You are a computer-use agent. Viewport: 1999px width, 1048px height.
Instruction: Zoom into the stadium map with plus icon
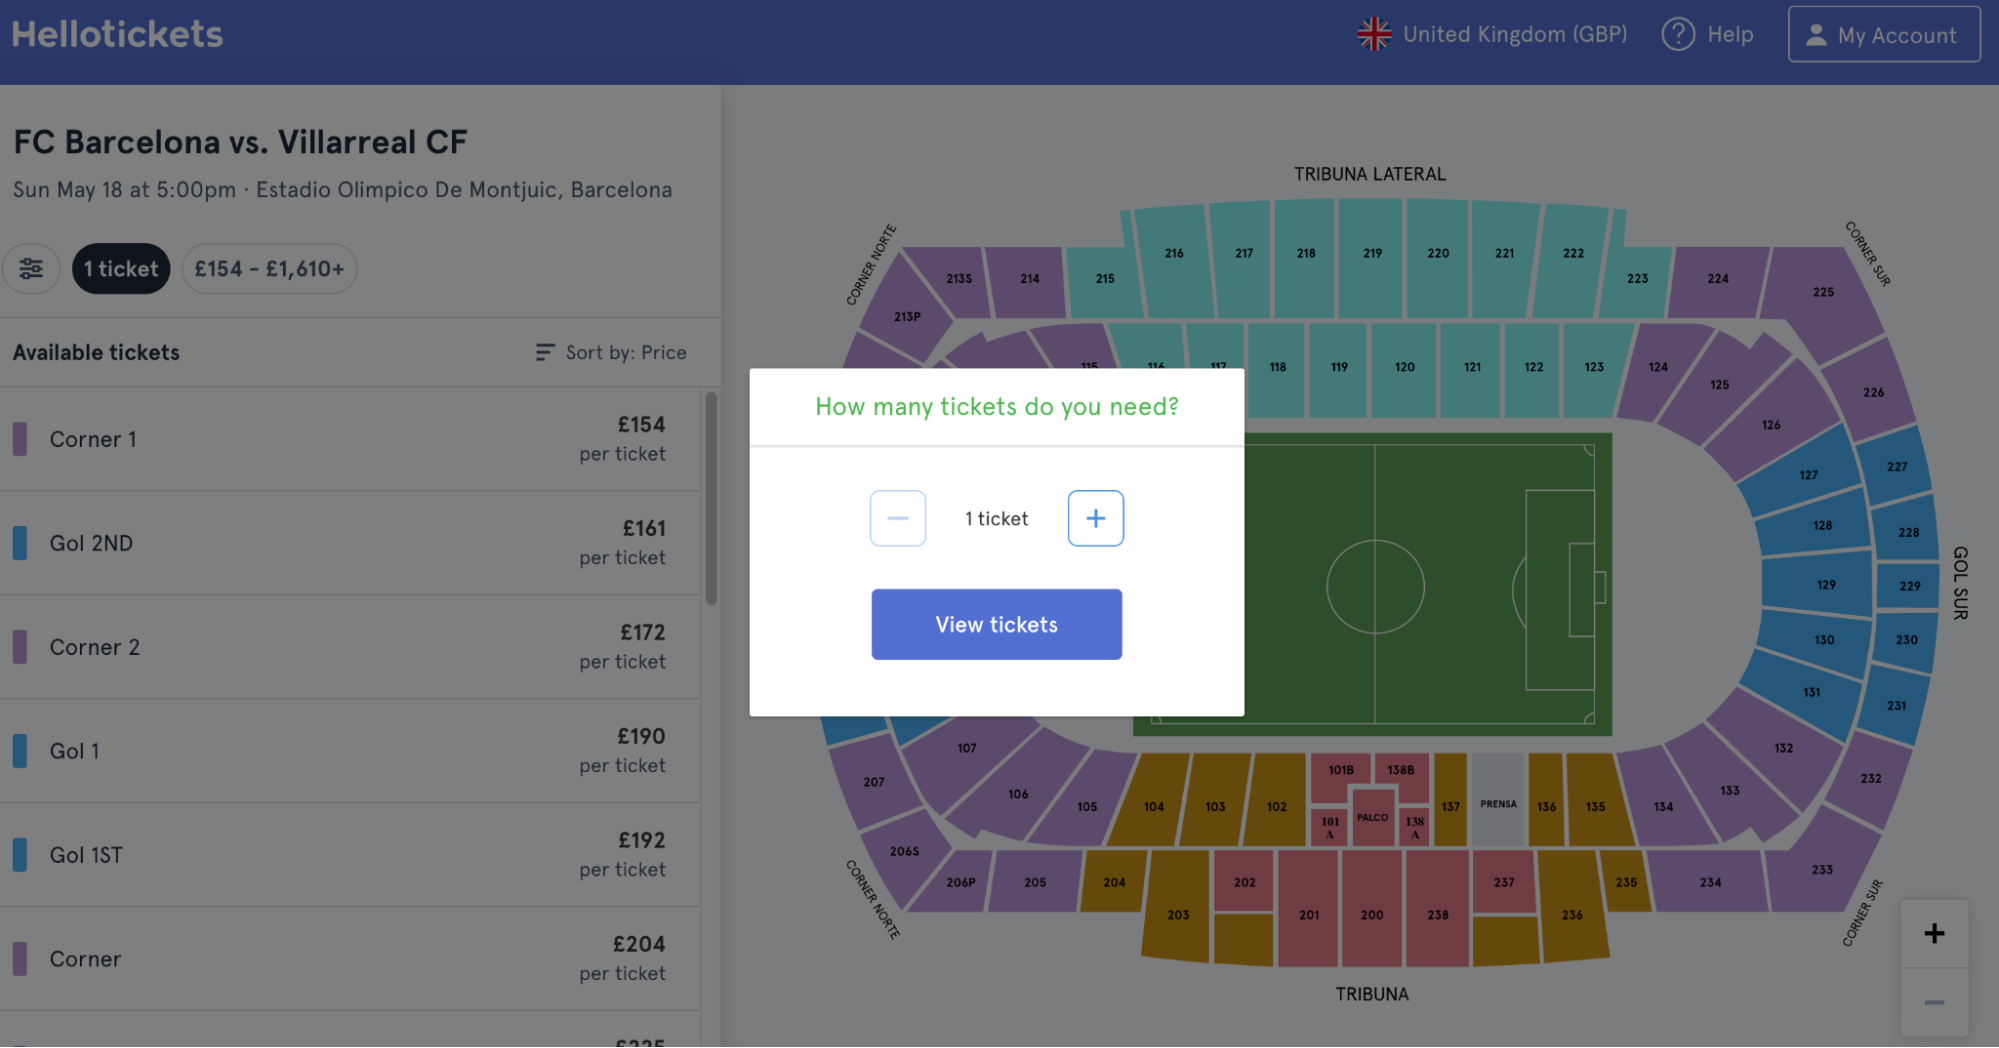[x=1933, y=932]
